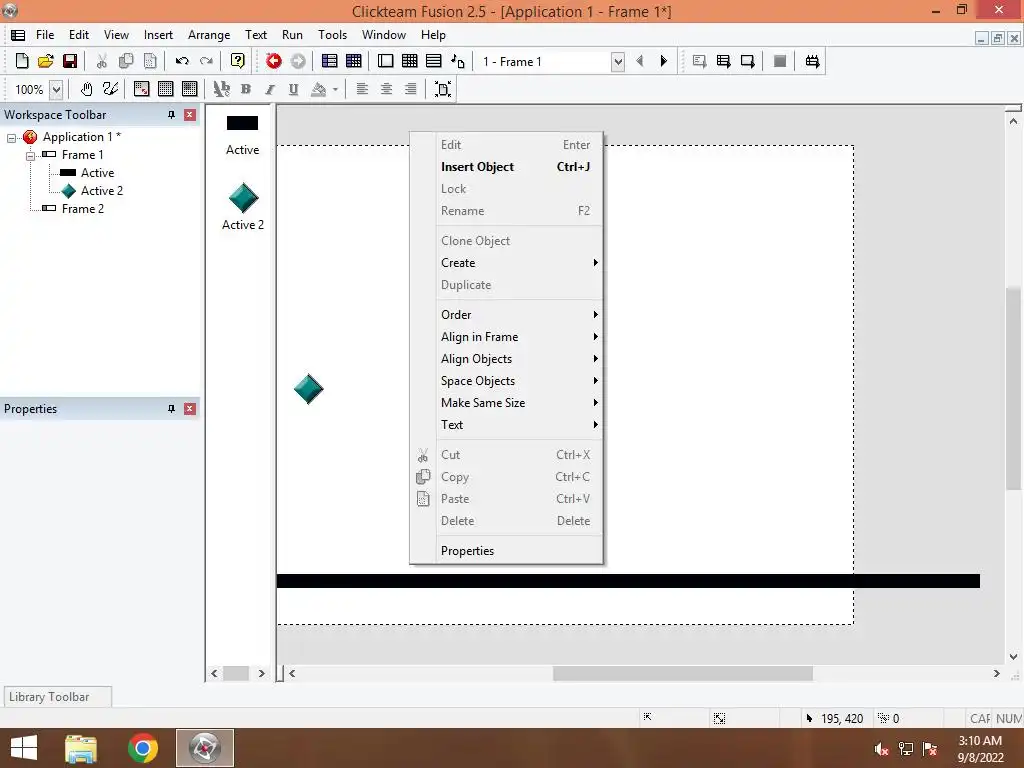Open the Tools menu
This screenshot has height=768, width=1024.
(332, 35)
